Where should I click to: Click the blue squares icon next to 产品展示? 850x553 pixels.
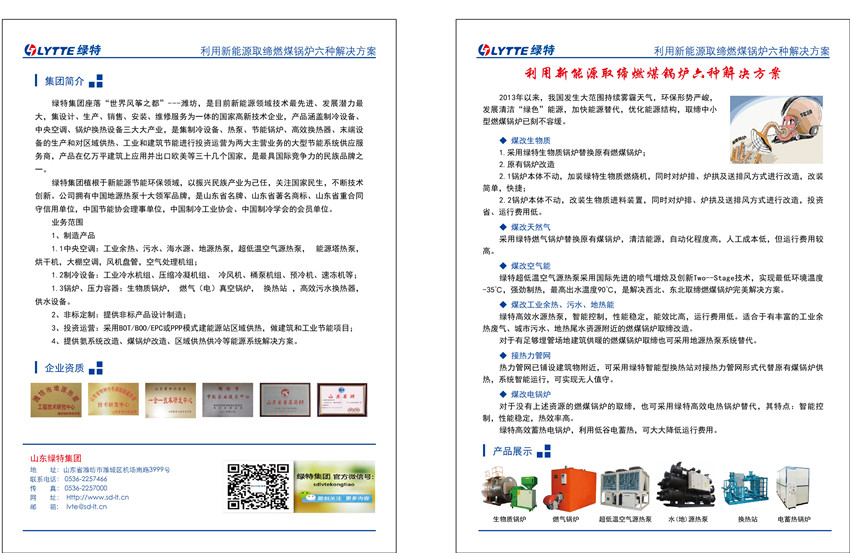click(x=481, y=452)
